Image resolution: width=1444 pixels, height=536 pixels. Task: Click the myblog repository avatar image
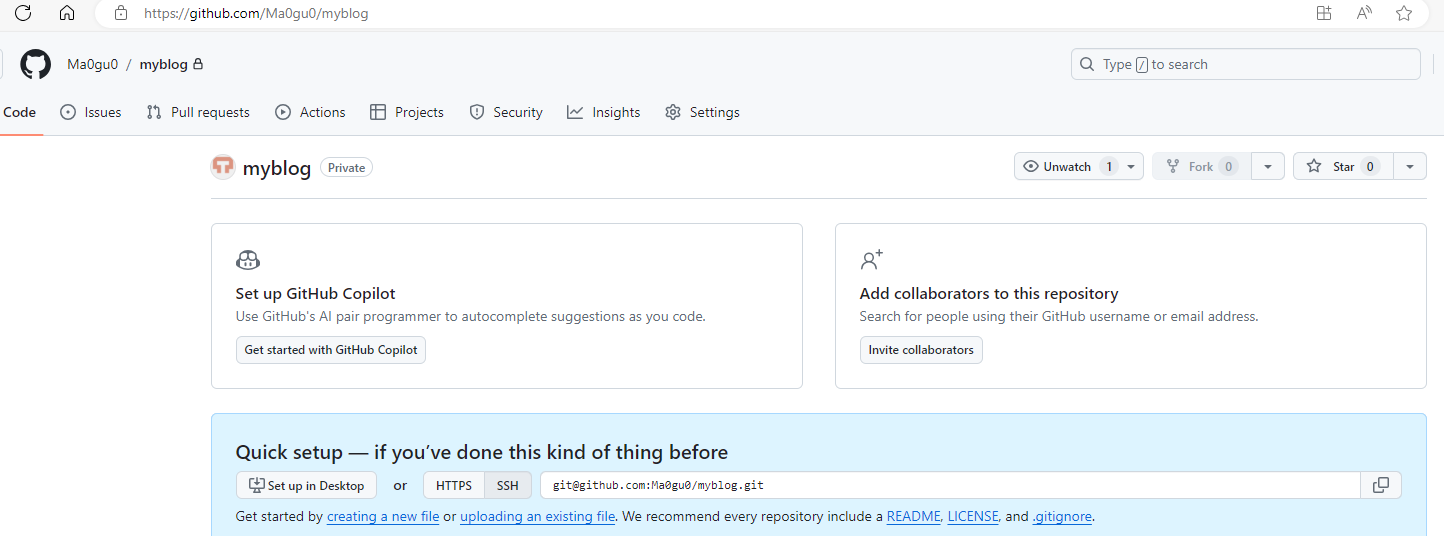[x=223, y=167]
